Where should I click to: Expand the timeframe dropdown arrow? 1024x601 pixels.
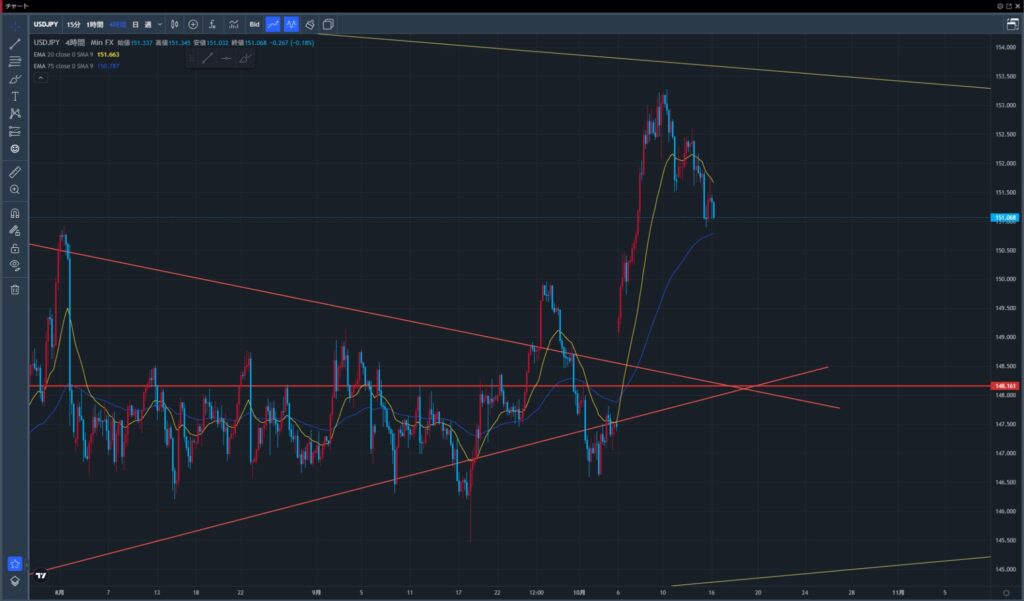point(160,23)
